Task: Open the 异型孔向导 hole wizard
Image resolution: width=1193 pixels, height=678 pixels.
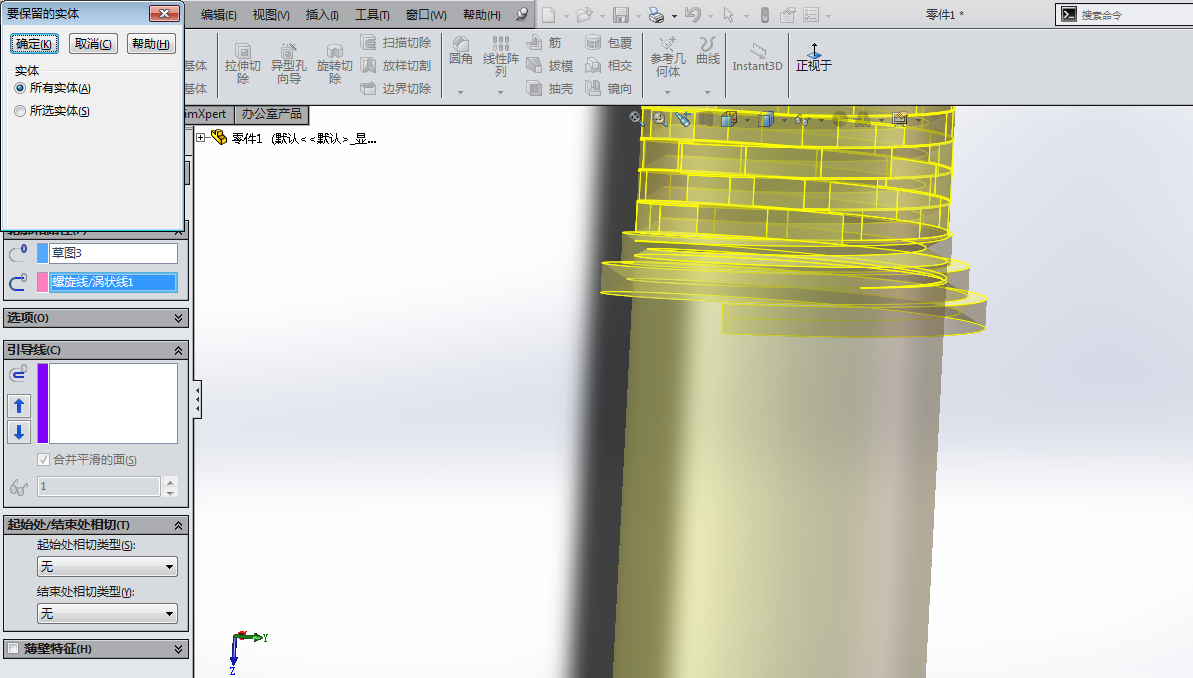Action: [x=288, y=64]
